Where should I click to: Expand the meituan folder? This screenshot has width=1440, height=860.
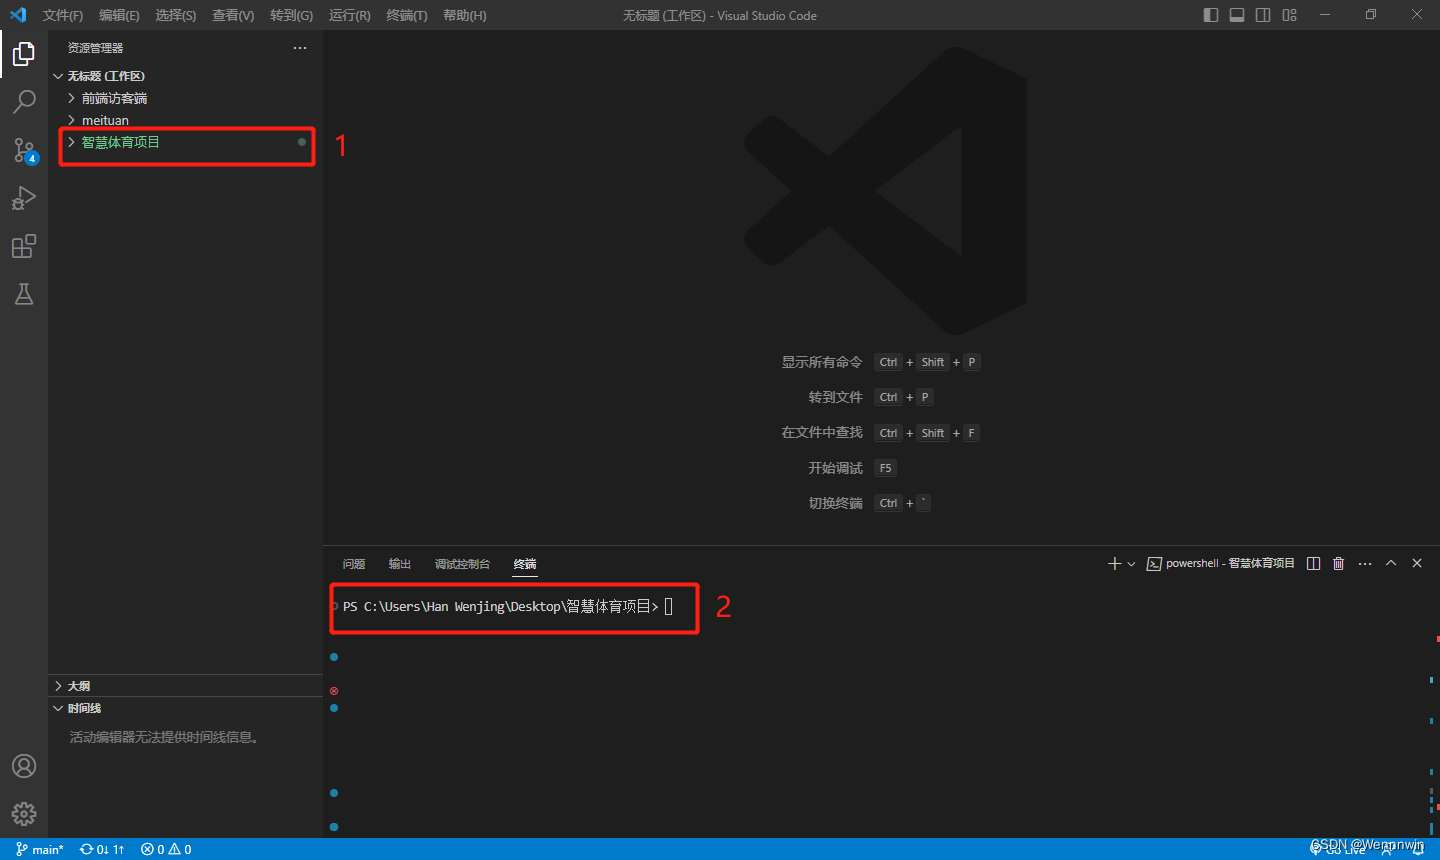pyautogui.click(x=185, y=120)
